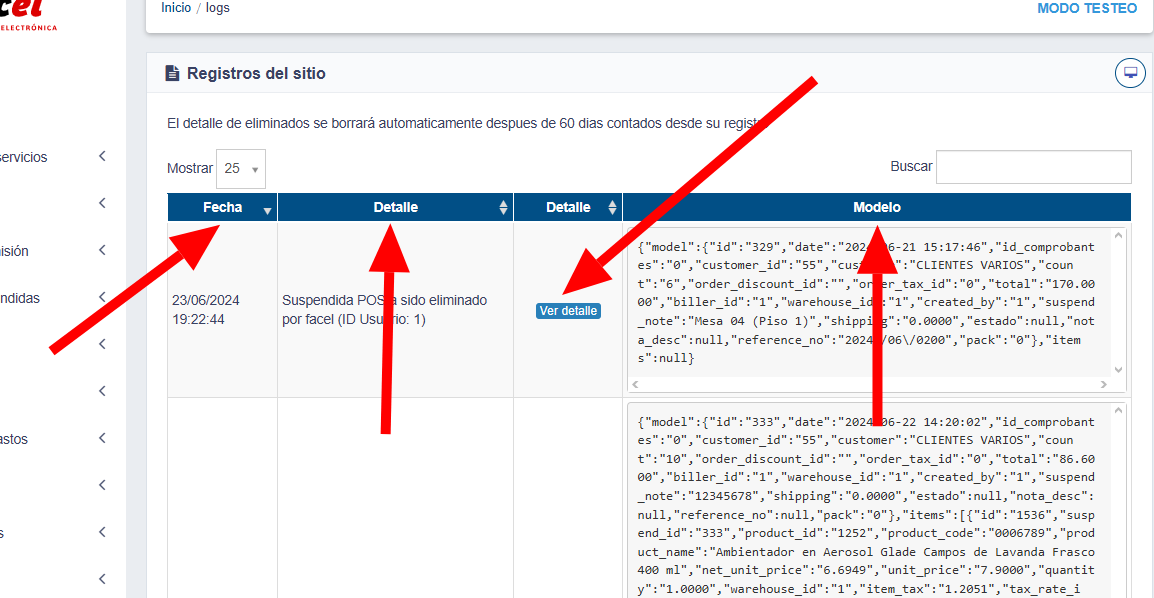Open the Mostrar entries dropdown showing 25
This screenshot has height=598, width=1154.
(x=241, y=169)
